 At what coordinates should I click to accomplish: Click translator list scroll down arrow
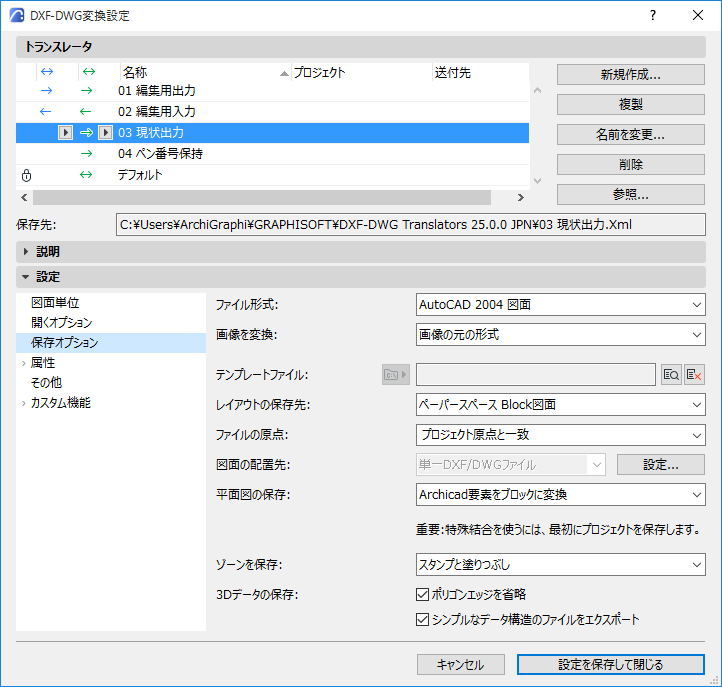pyautogui.click(x=537, y=181)
